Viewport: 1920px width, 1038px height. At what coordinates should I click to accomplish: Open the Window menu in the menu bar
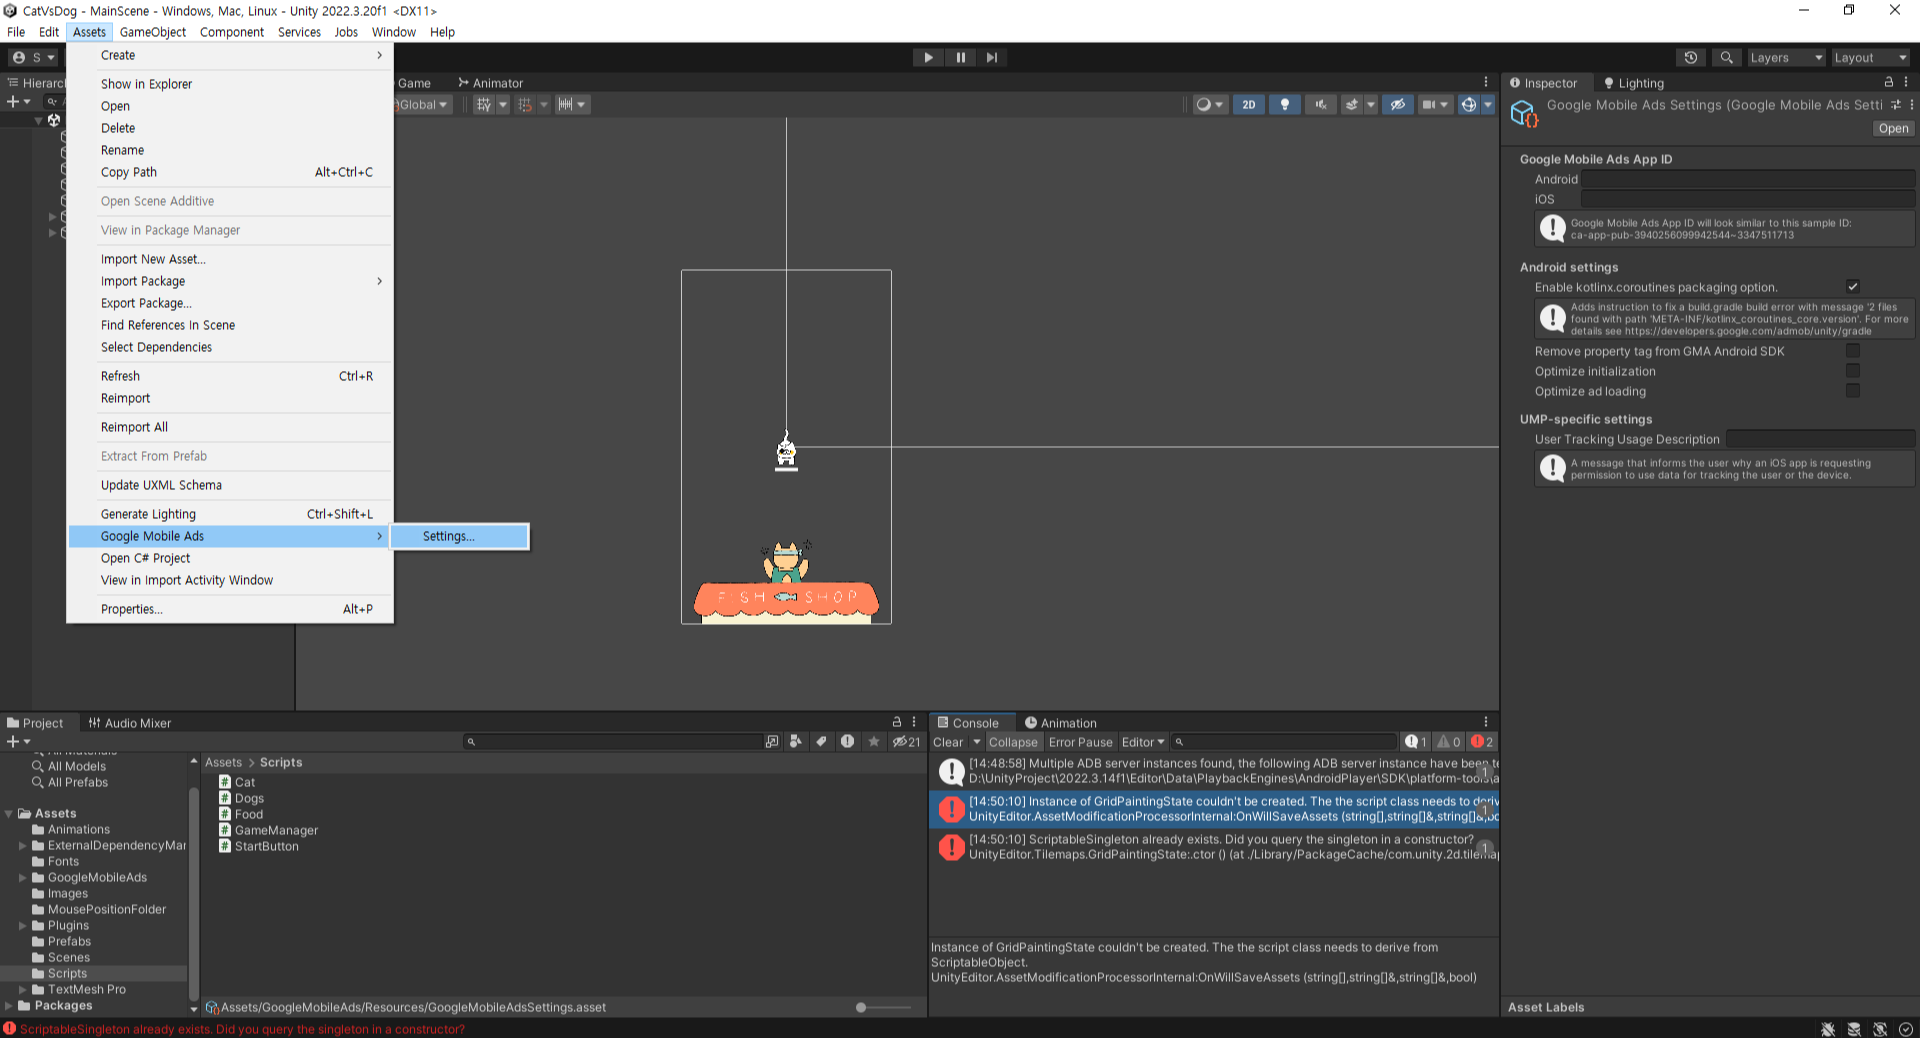393,32
